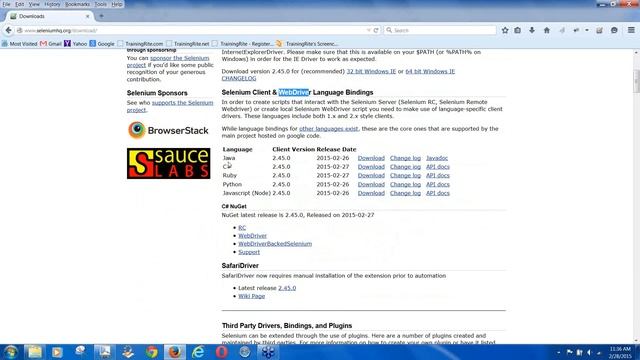Open the Yahoo bookmark

(76, 44)
